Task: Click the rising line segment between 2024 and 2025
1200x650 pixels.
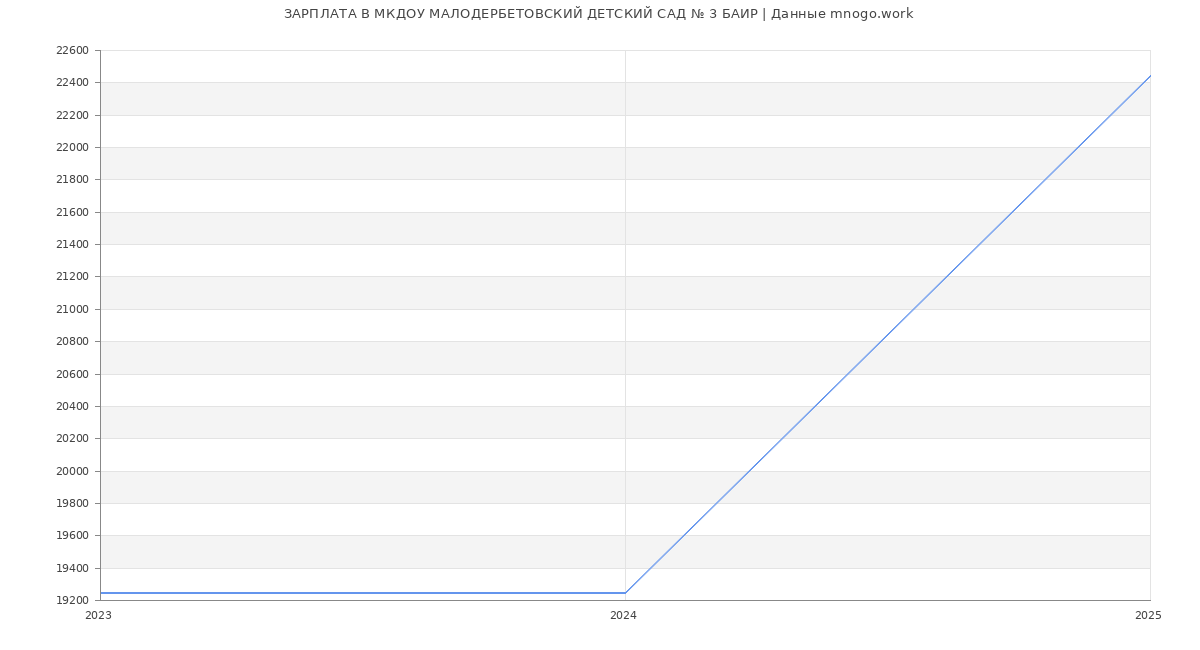Action: pos(887,335)
